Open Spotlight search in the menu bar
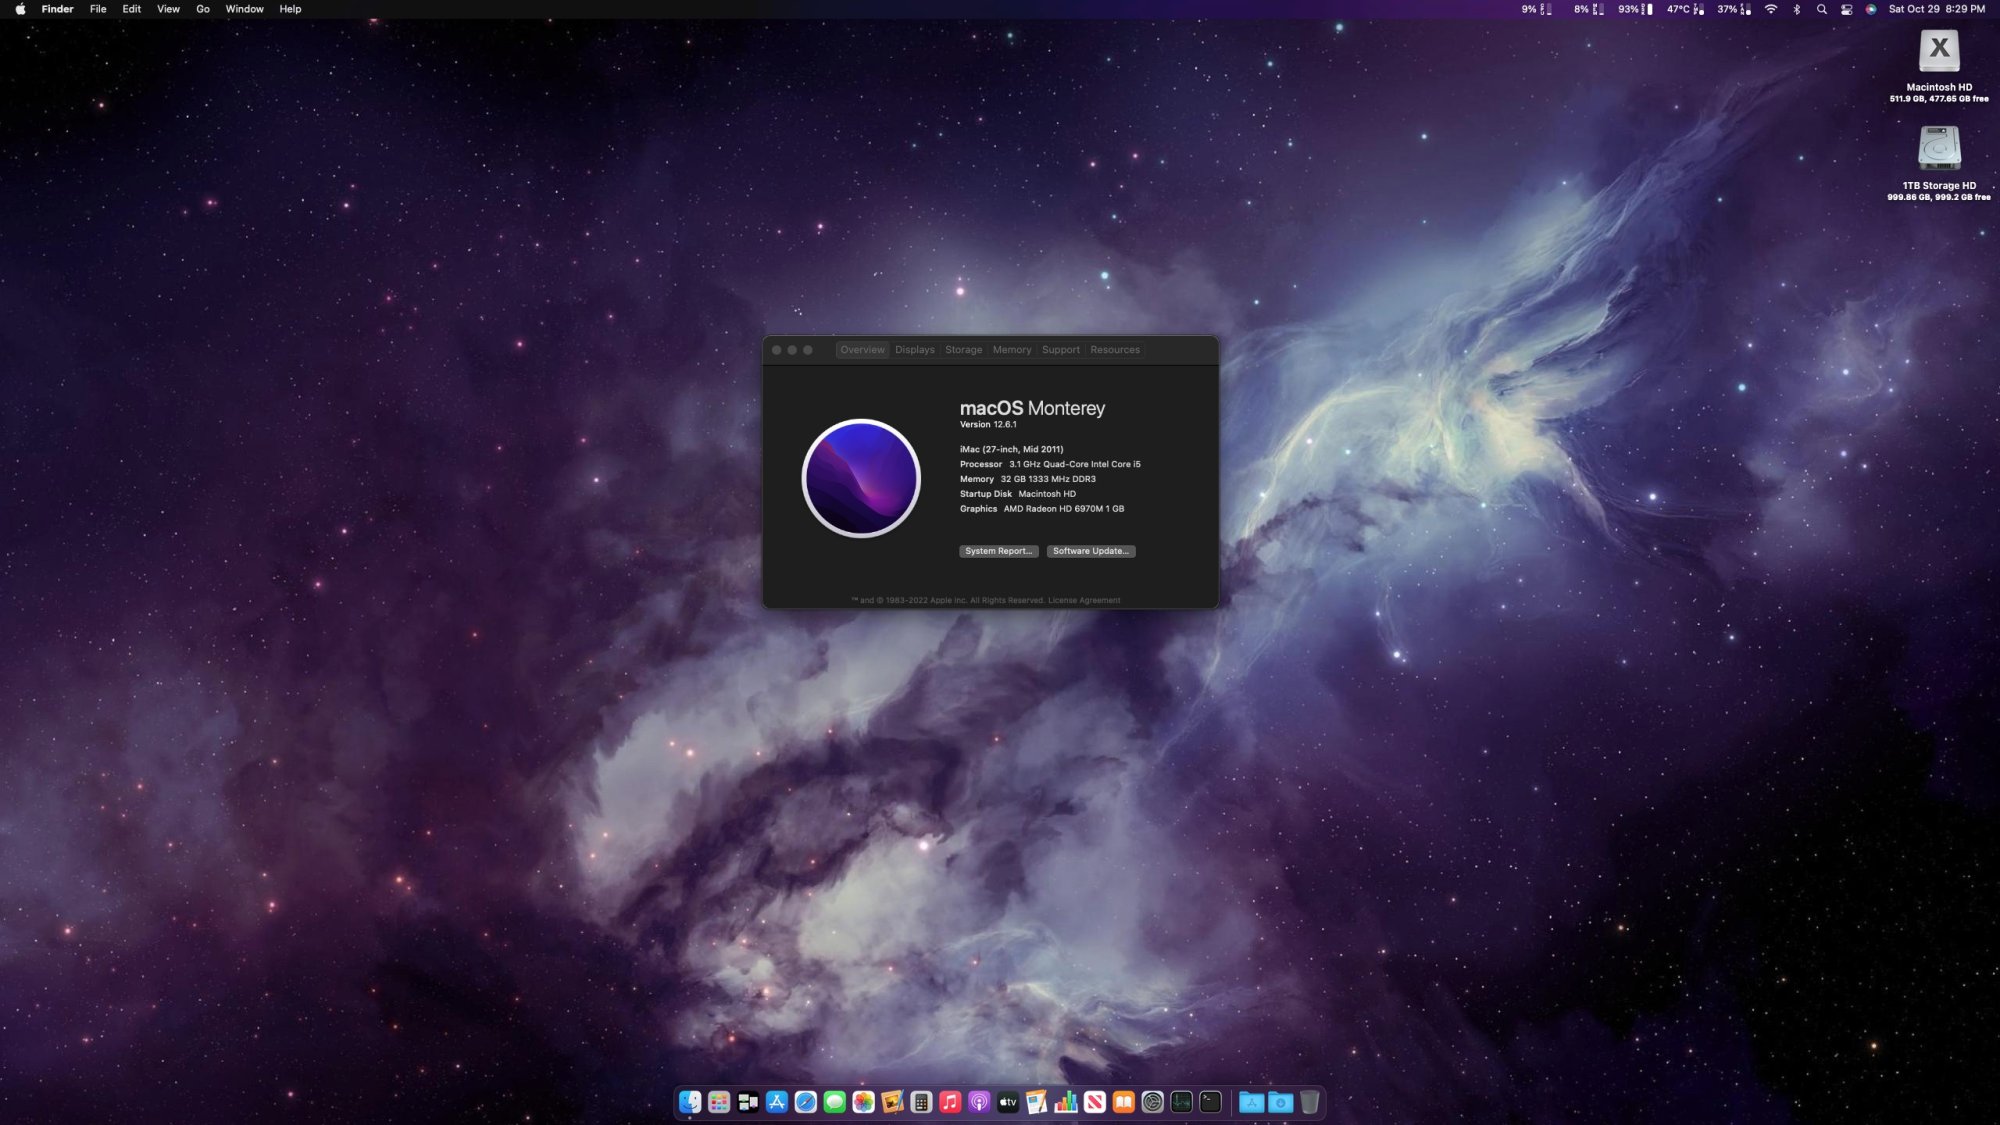 point(1821,9)
